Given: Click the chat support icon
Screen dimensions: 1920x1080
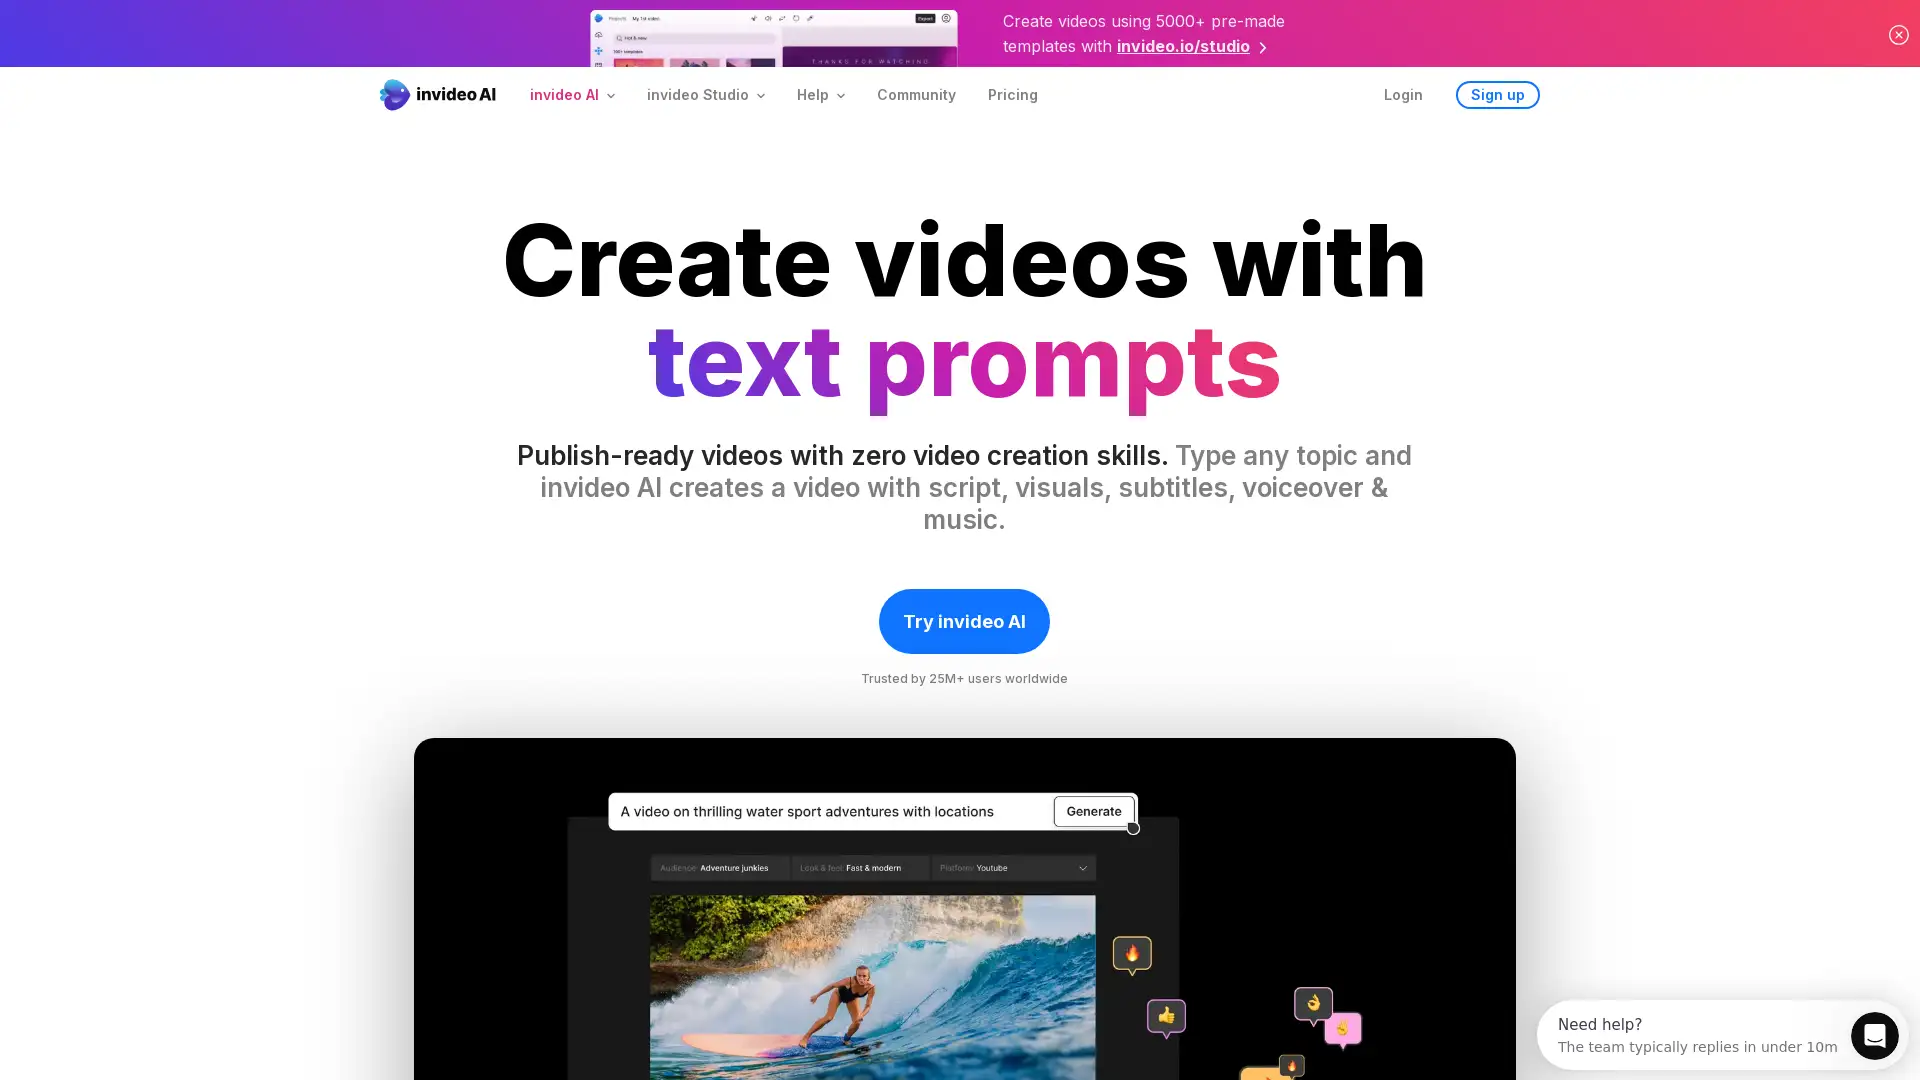Looking at the screenshot, I should [x=1873, y=1034].
